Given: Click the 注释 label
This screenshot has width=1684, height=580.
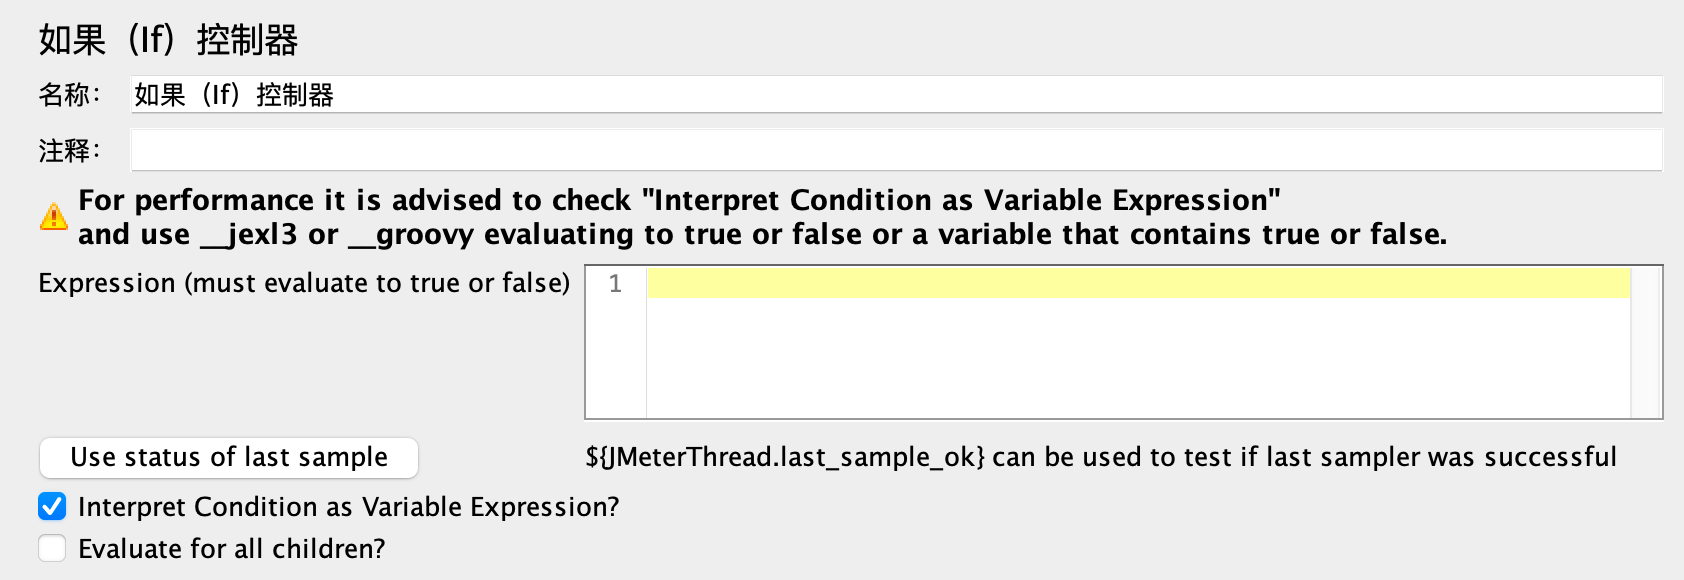Looking at the screenshot, I should tap(69, 151).
